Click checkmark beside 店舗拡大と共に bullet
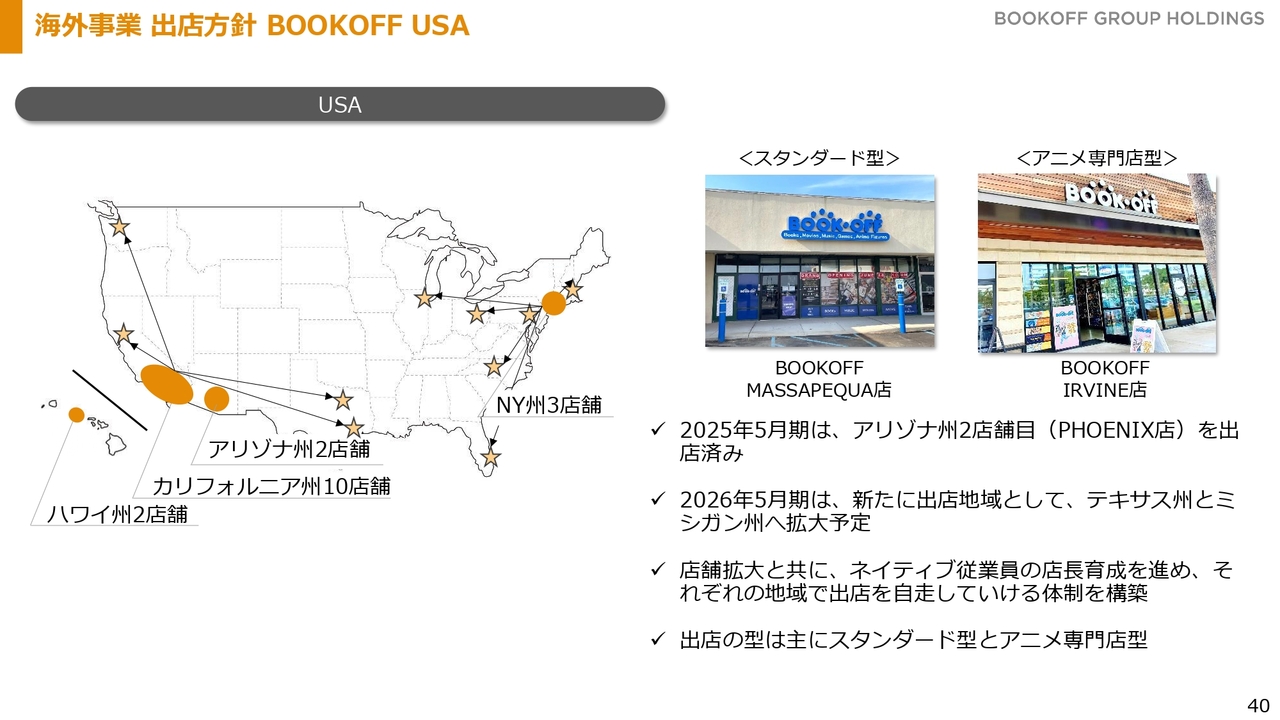This screenshot has height=720, width=1280. tap(658, 570)
